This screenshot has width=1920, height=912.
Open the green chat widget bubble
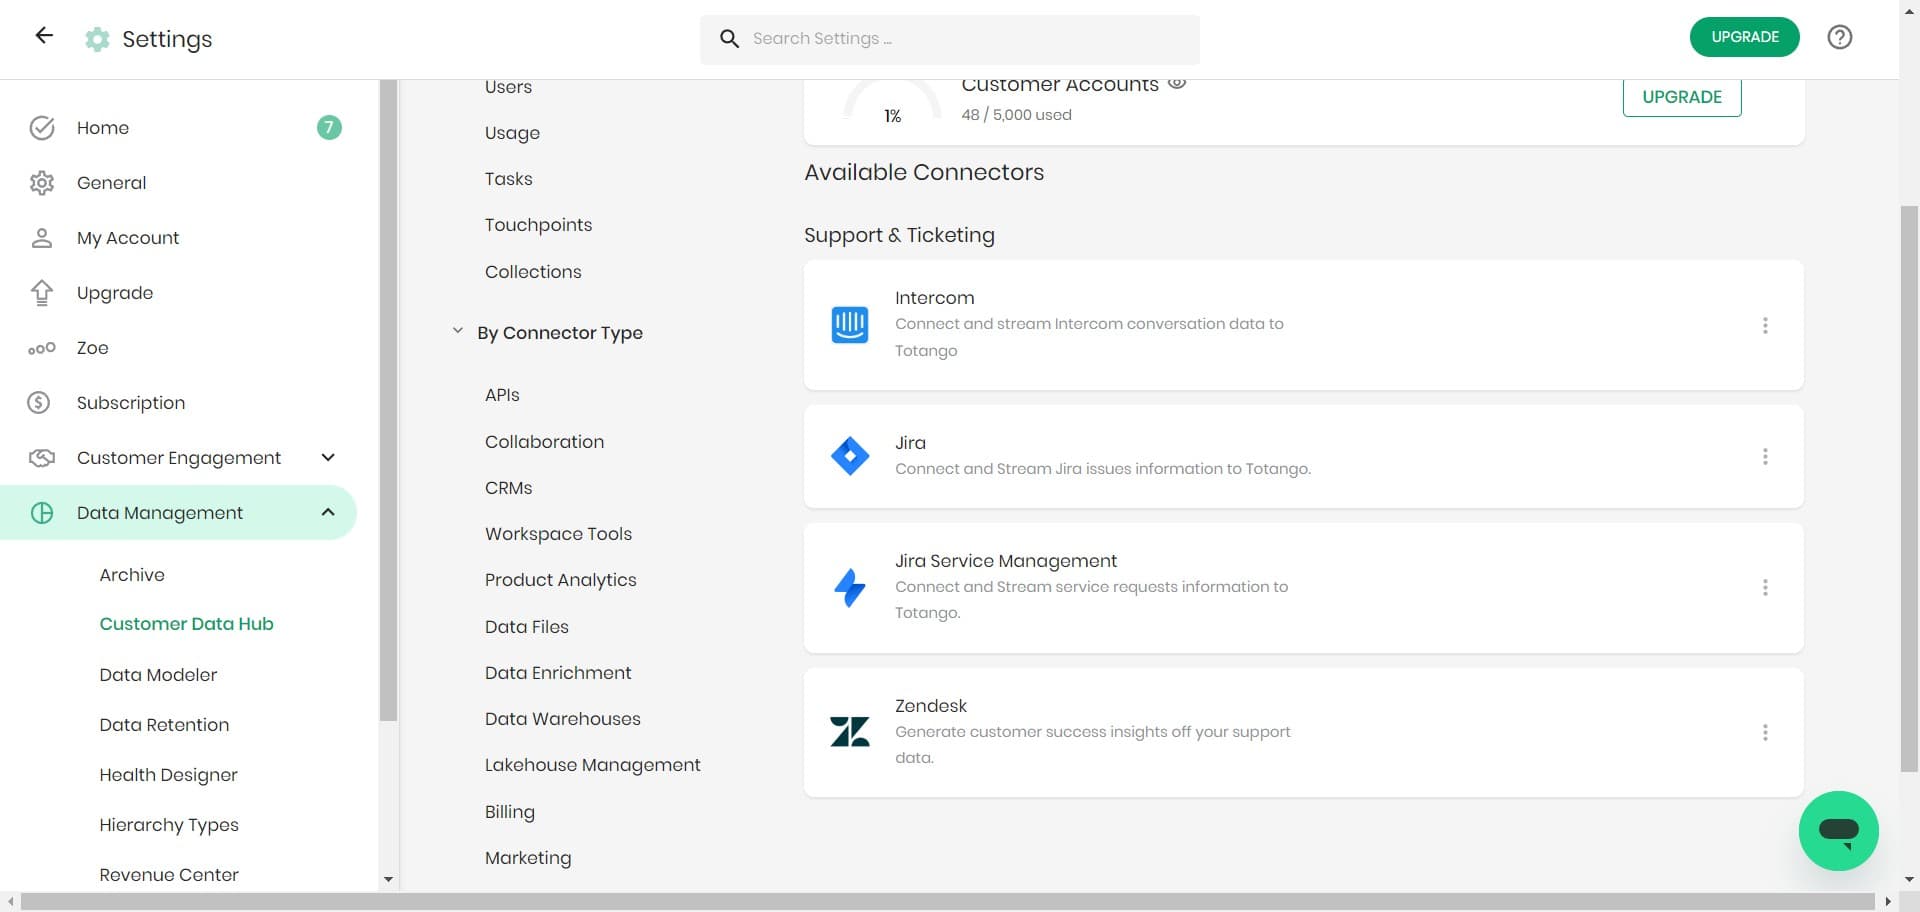pyautogui.click(x=1838, y=830)
